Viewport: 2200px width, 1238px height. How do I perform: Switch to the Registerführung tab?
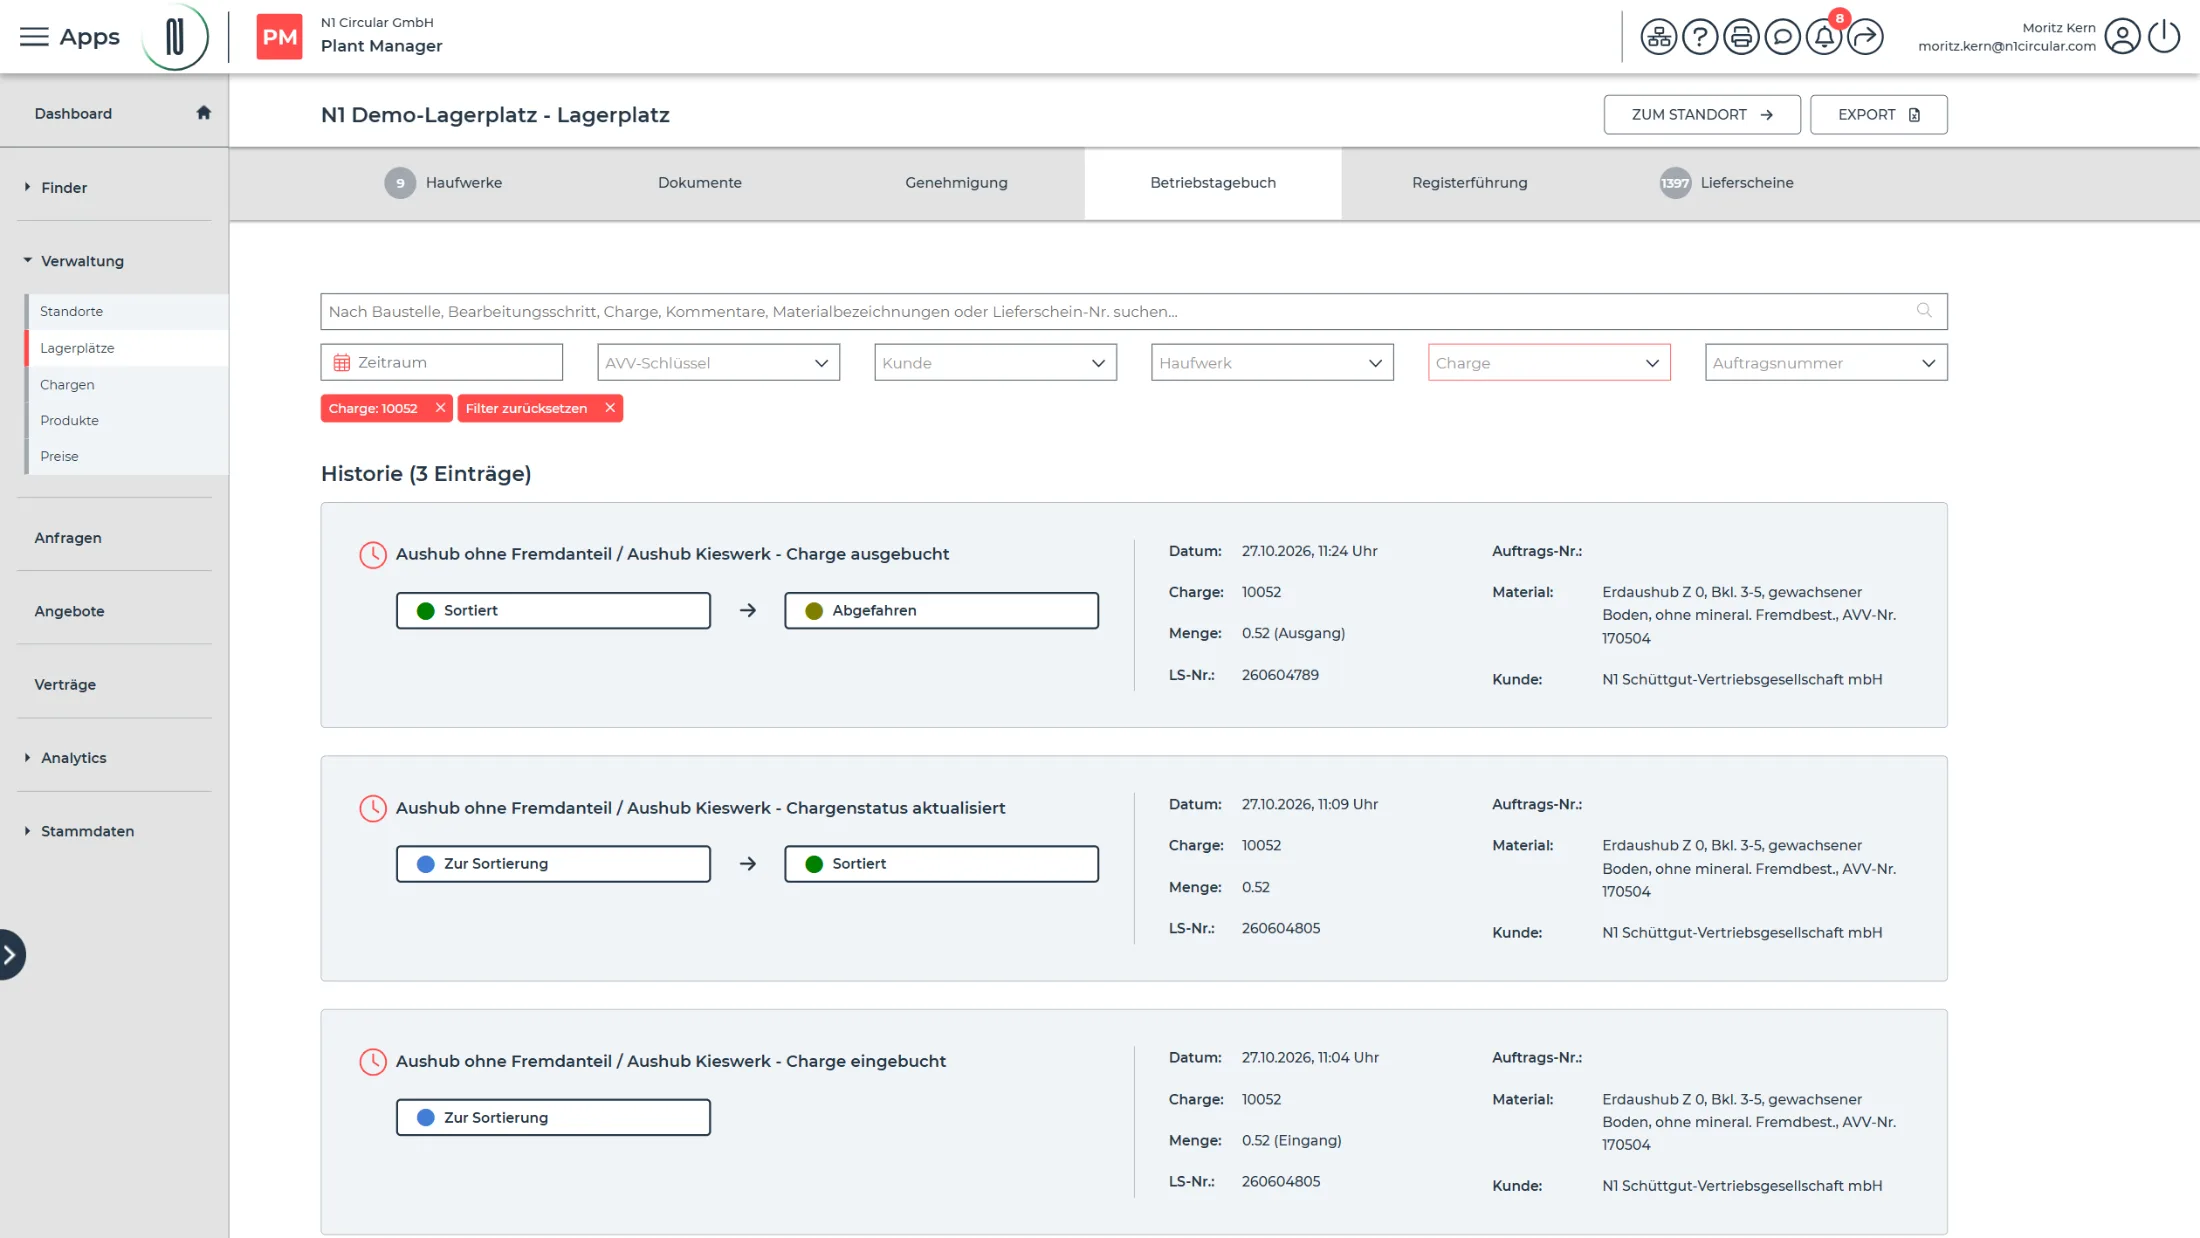1469,183
